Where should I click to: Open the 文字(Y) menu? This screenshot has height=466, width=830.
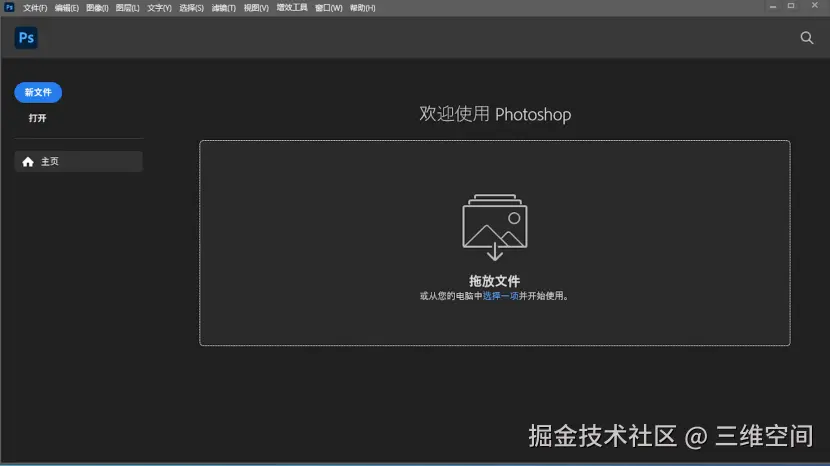point(159,8)
